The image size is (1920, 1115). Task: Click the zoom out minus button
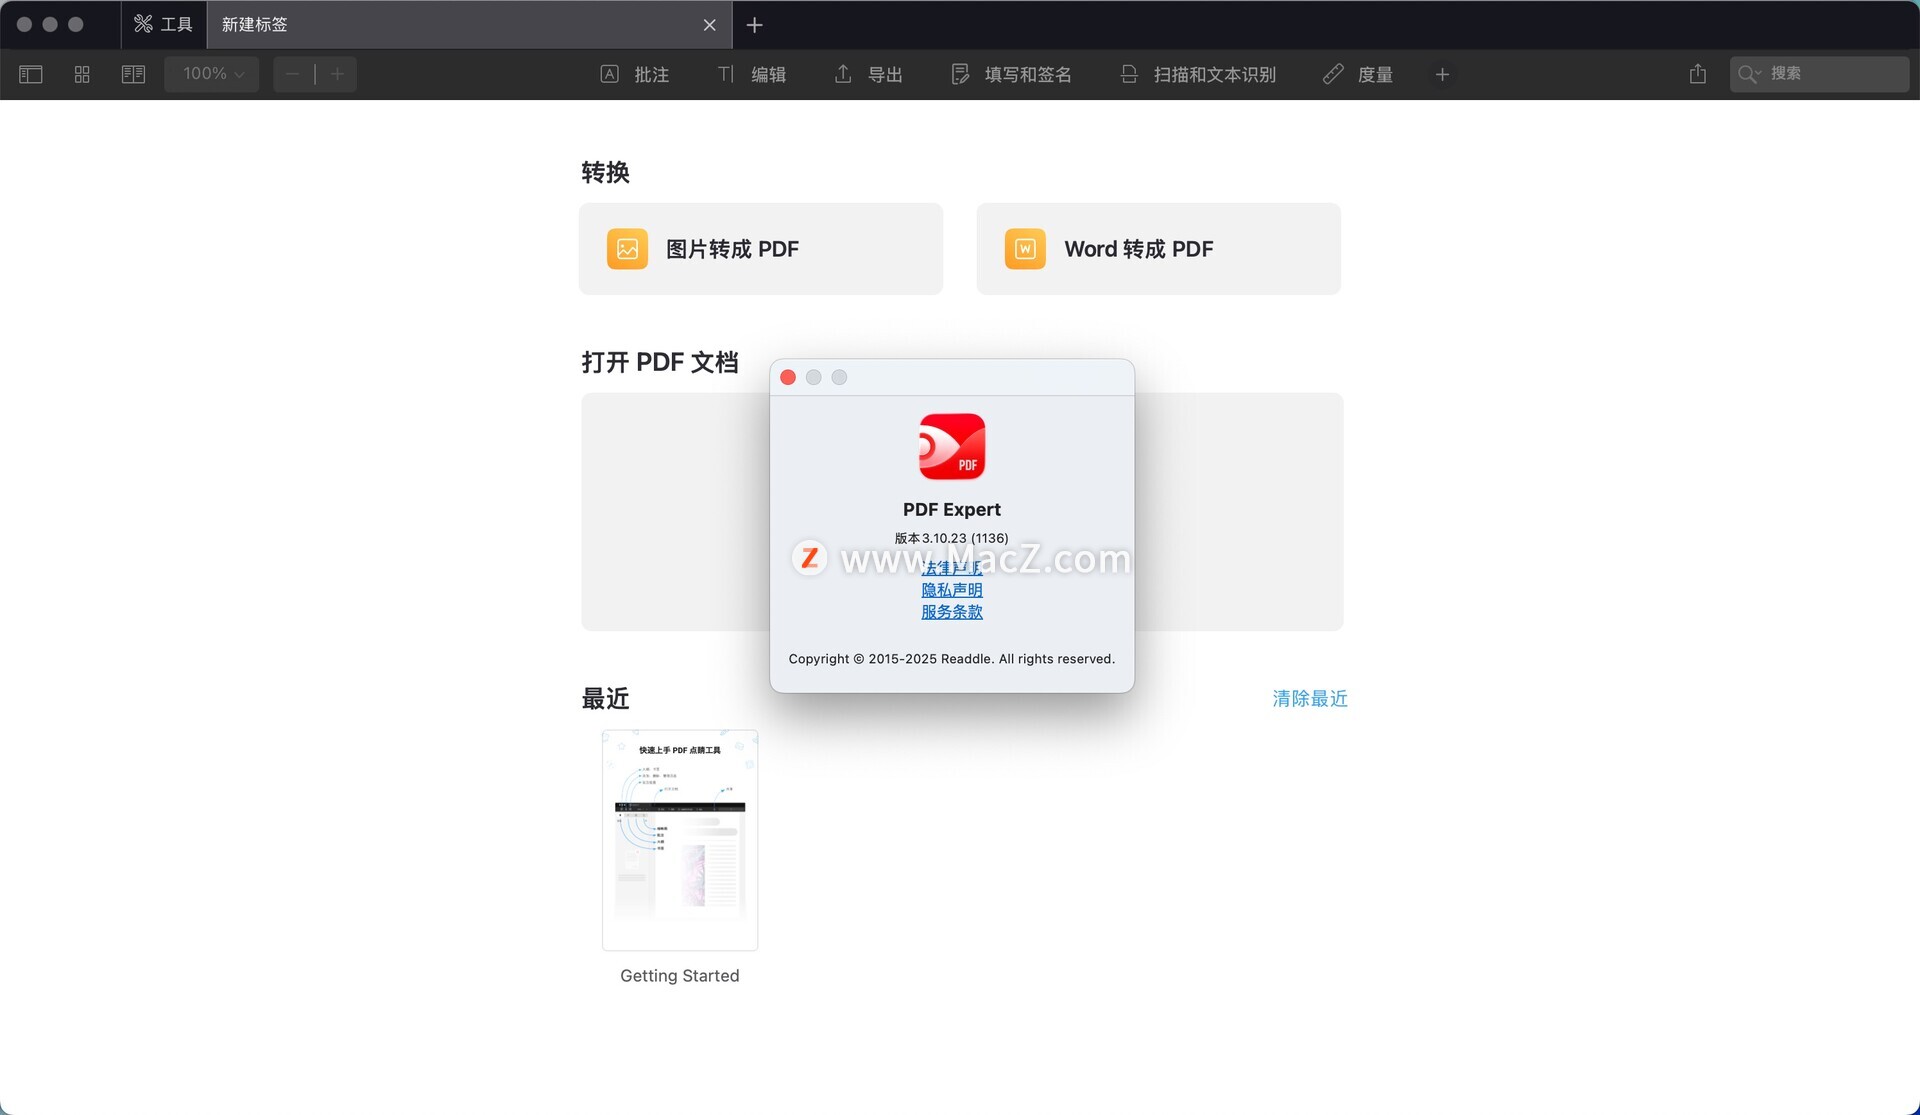tap(293, 74)
